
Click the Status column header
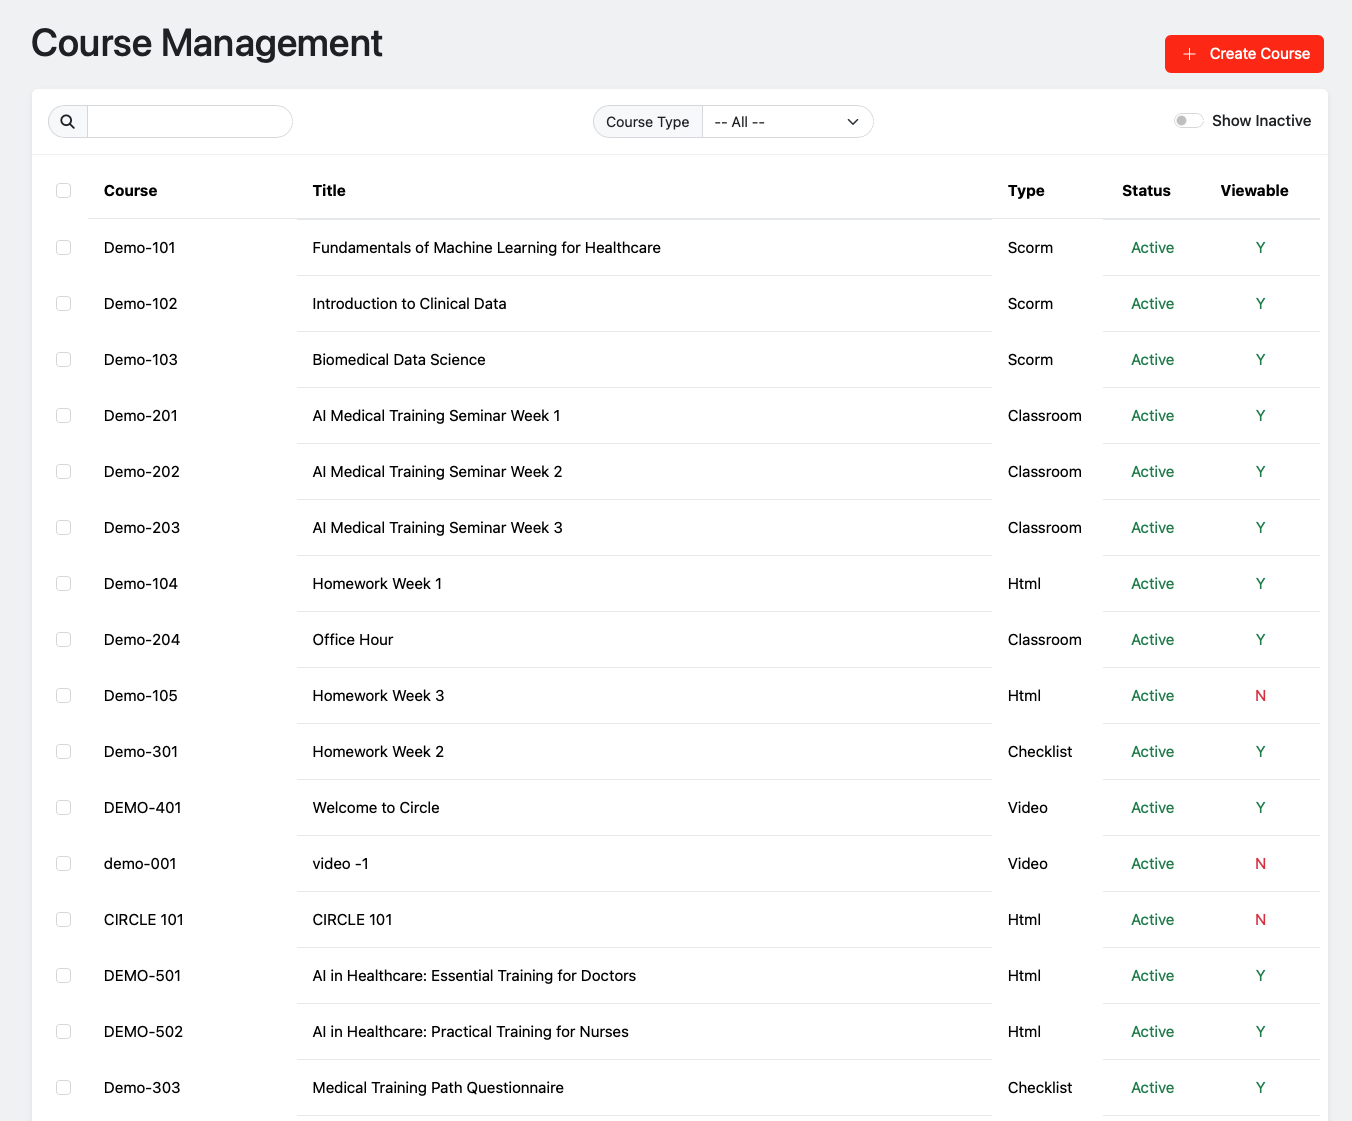(1146, 191)
